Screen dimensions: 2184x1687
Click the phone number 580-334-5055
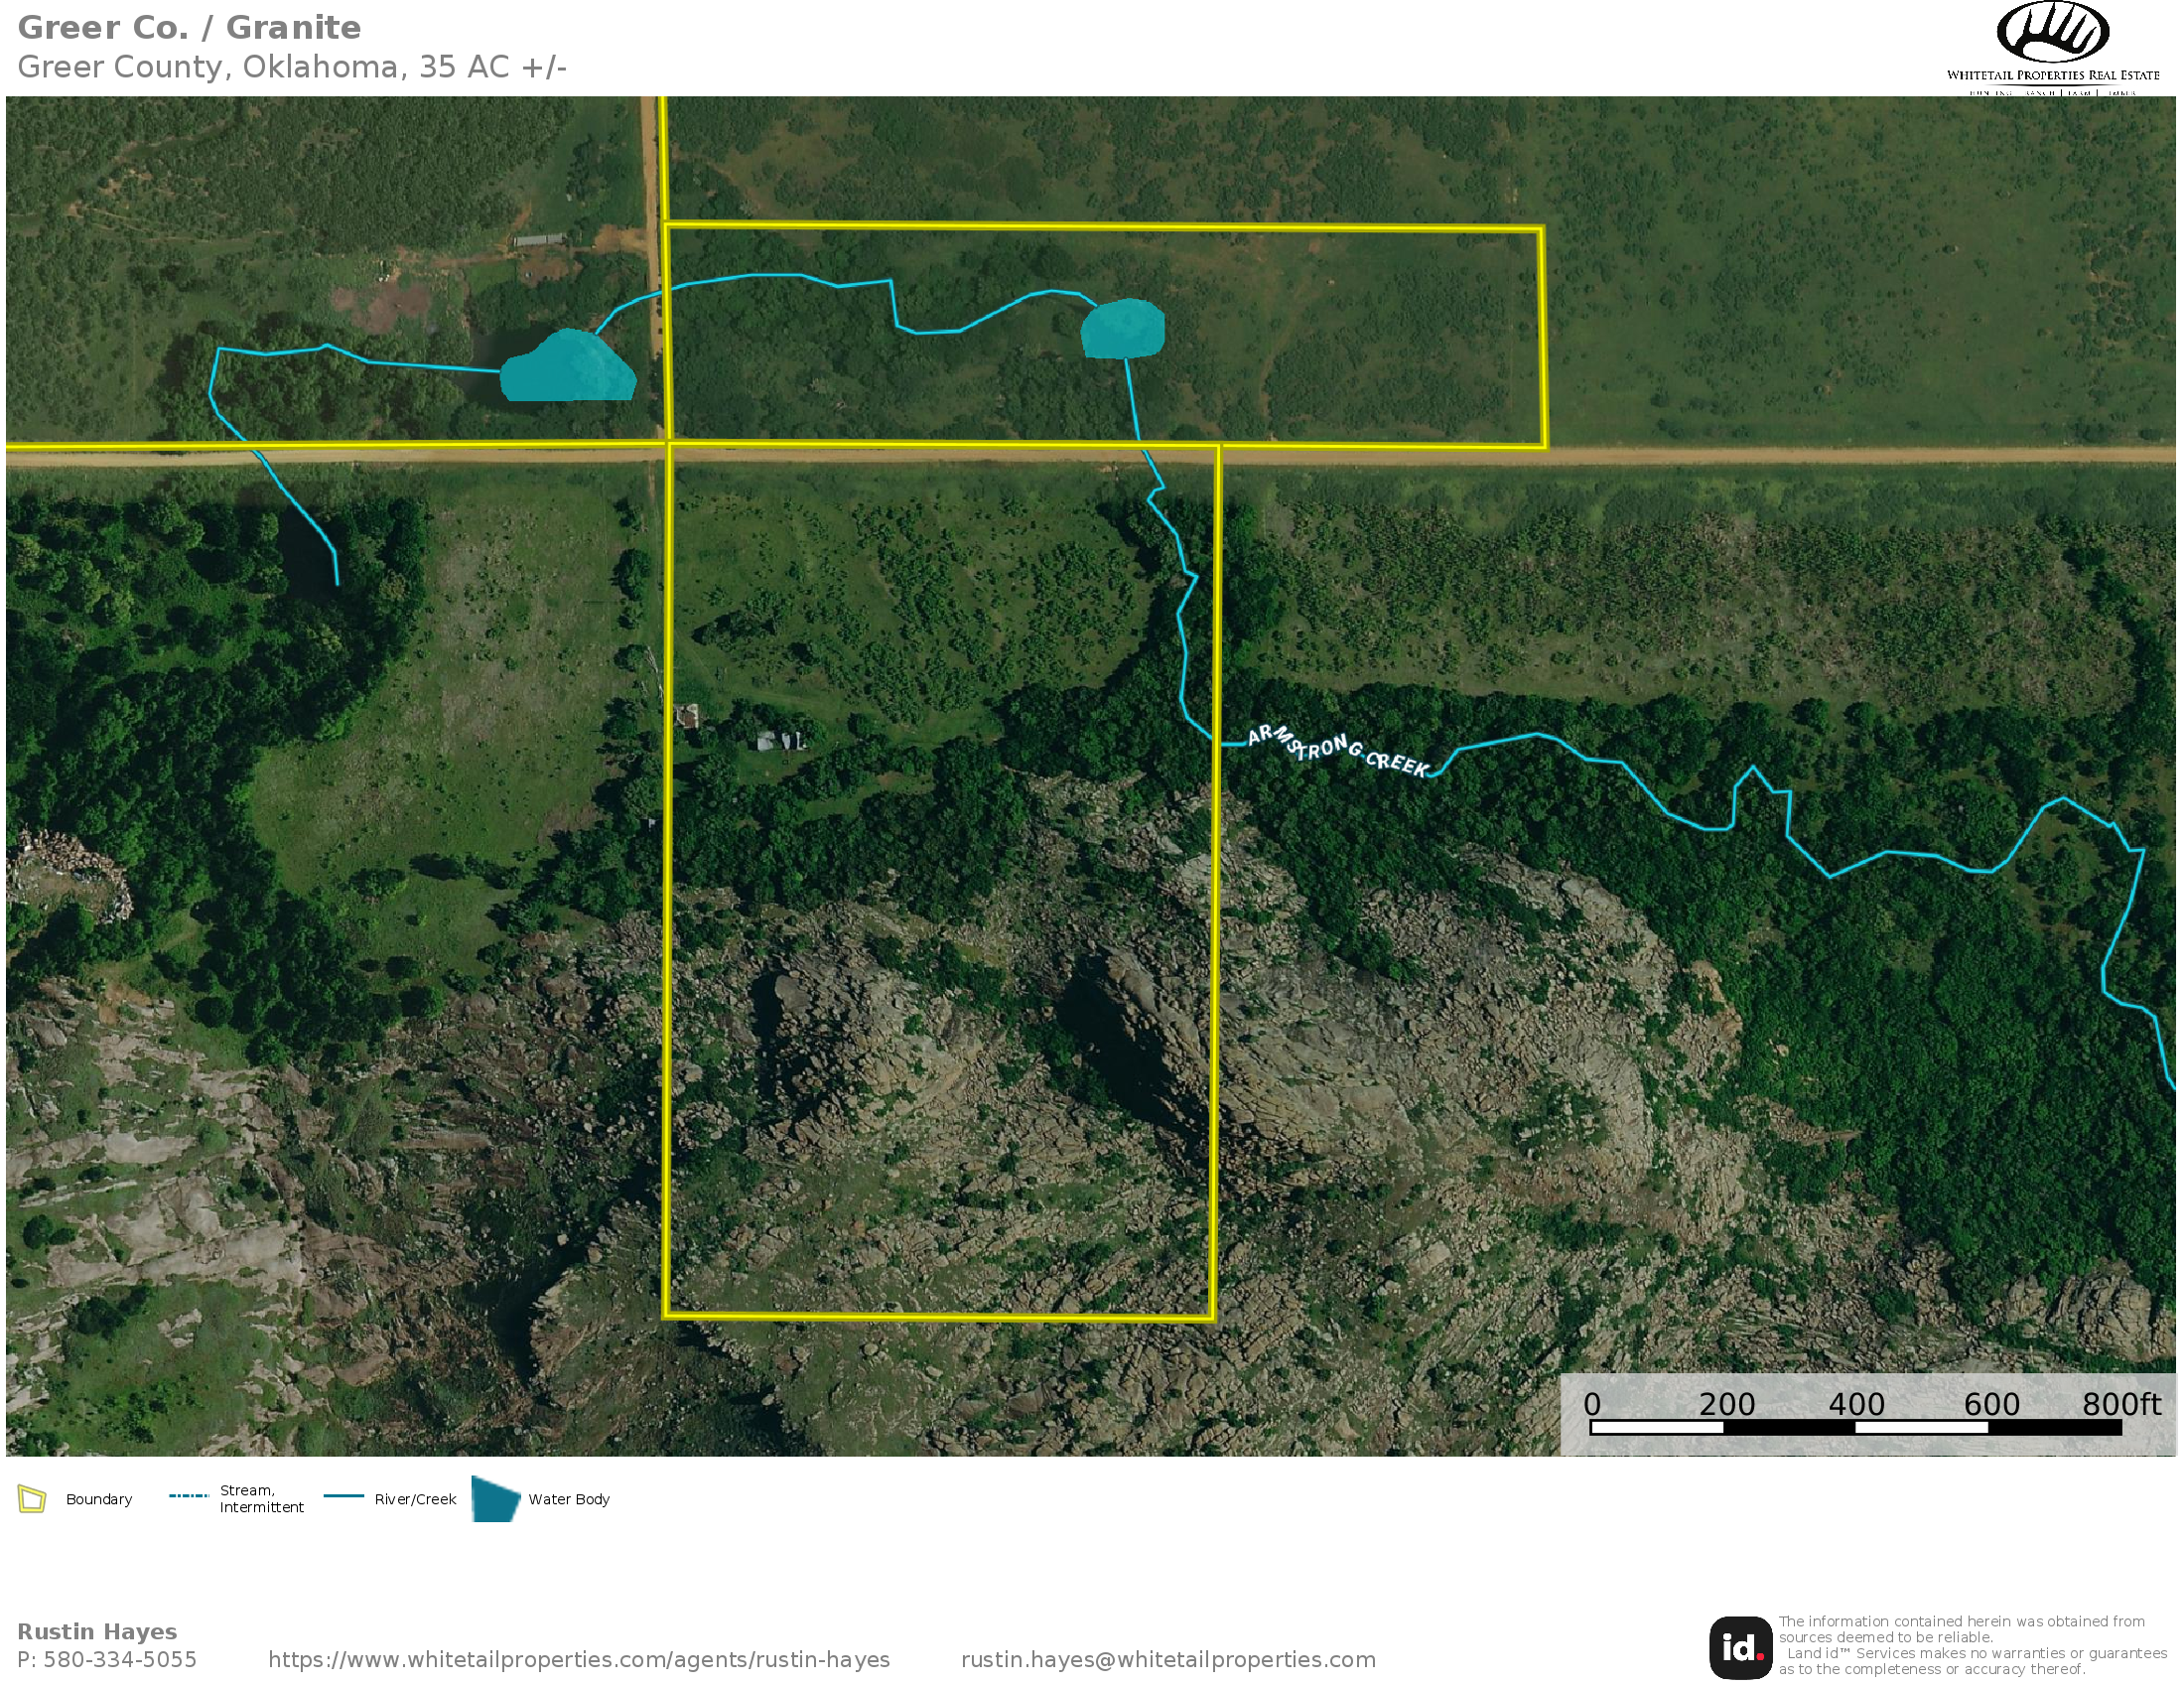[119, 1660]
